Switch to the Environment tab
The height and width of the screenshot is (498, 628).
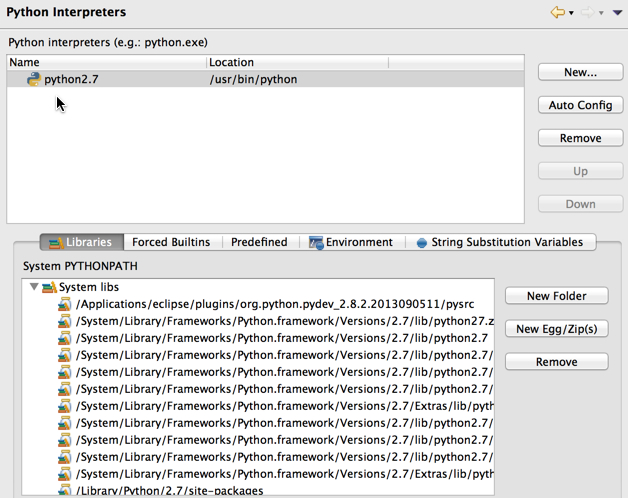pyautogui.click(x=351, y=242)
